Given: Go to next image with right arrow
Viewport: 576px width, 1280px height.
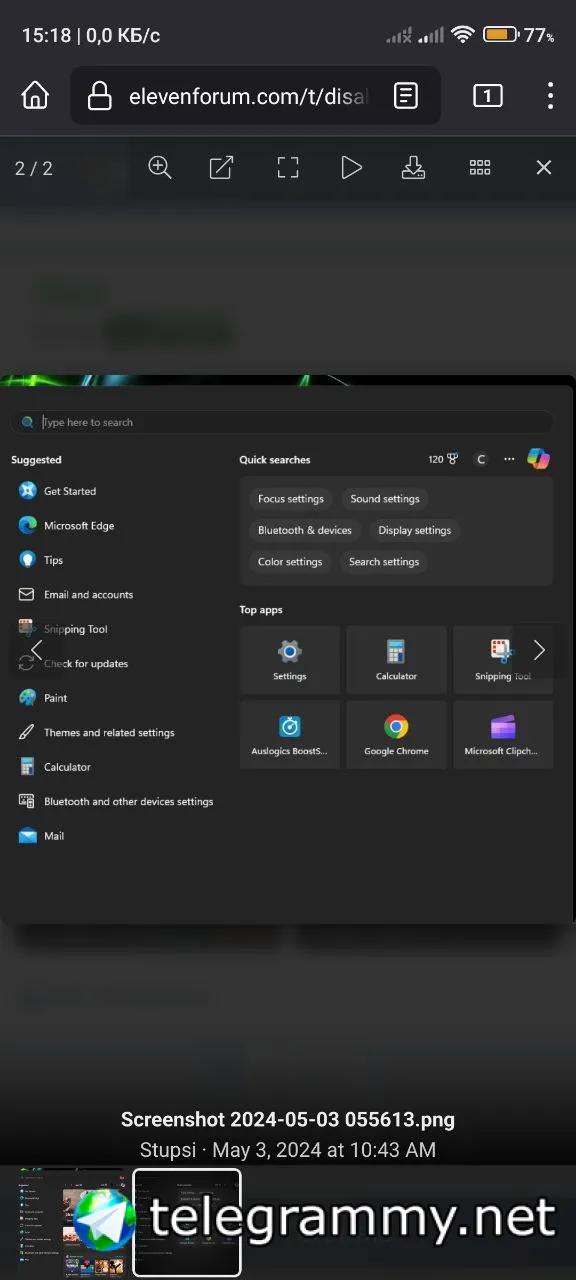Looking at the screenshot, I should [539, 650].
